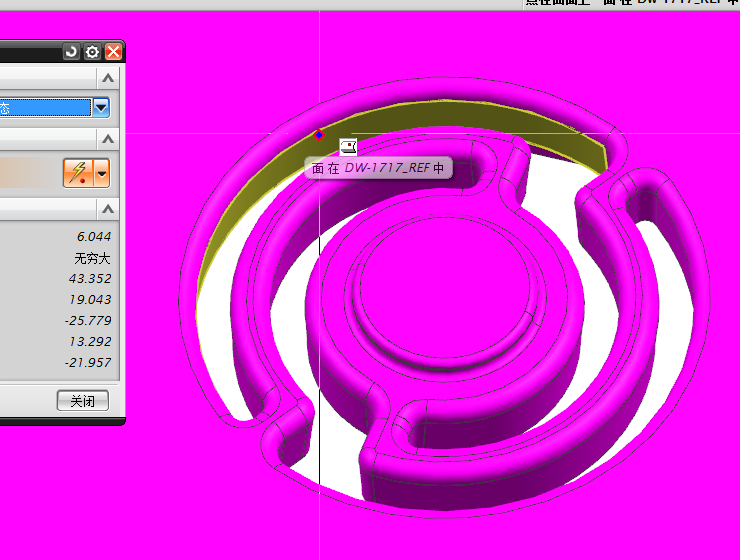The width and height of the screenshot is (740, 560).
Task: Click the 无穷大 result value
Action: click(93, 258)
